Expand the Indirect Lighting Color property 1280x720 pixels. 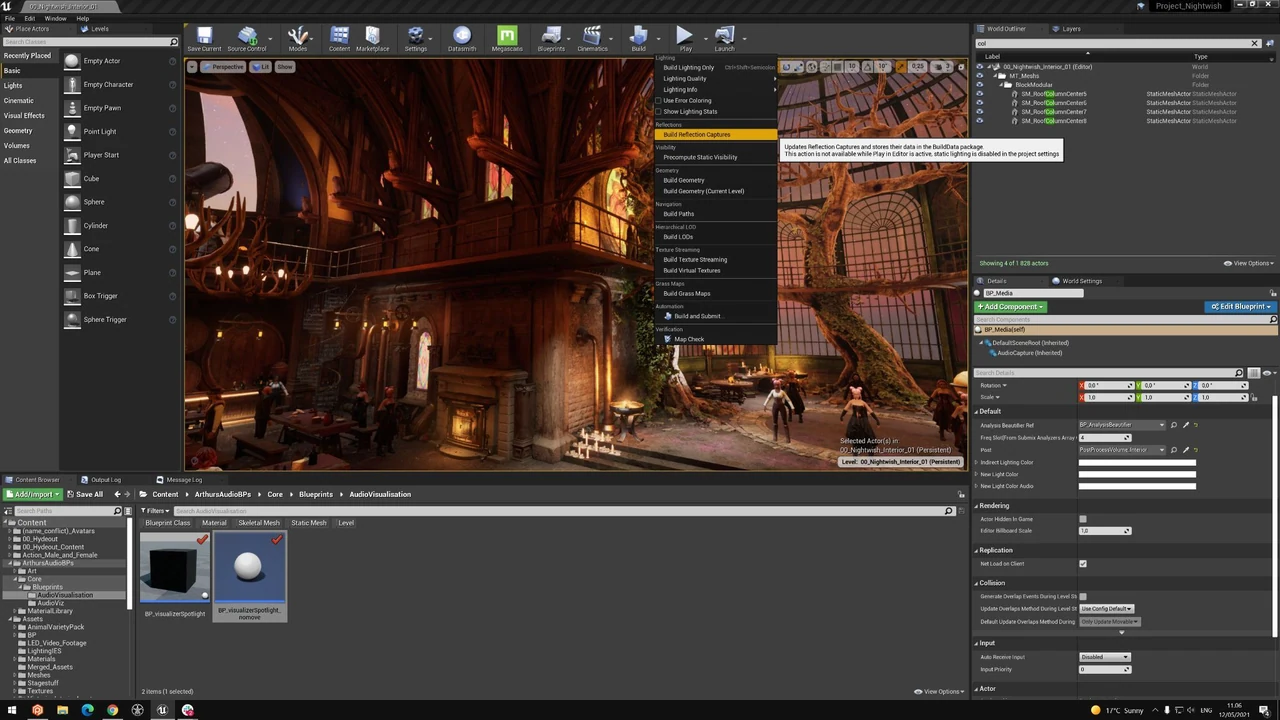(x=977, y=462)
